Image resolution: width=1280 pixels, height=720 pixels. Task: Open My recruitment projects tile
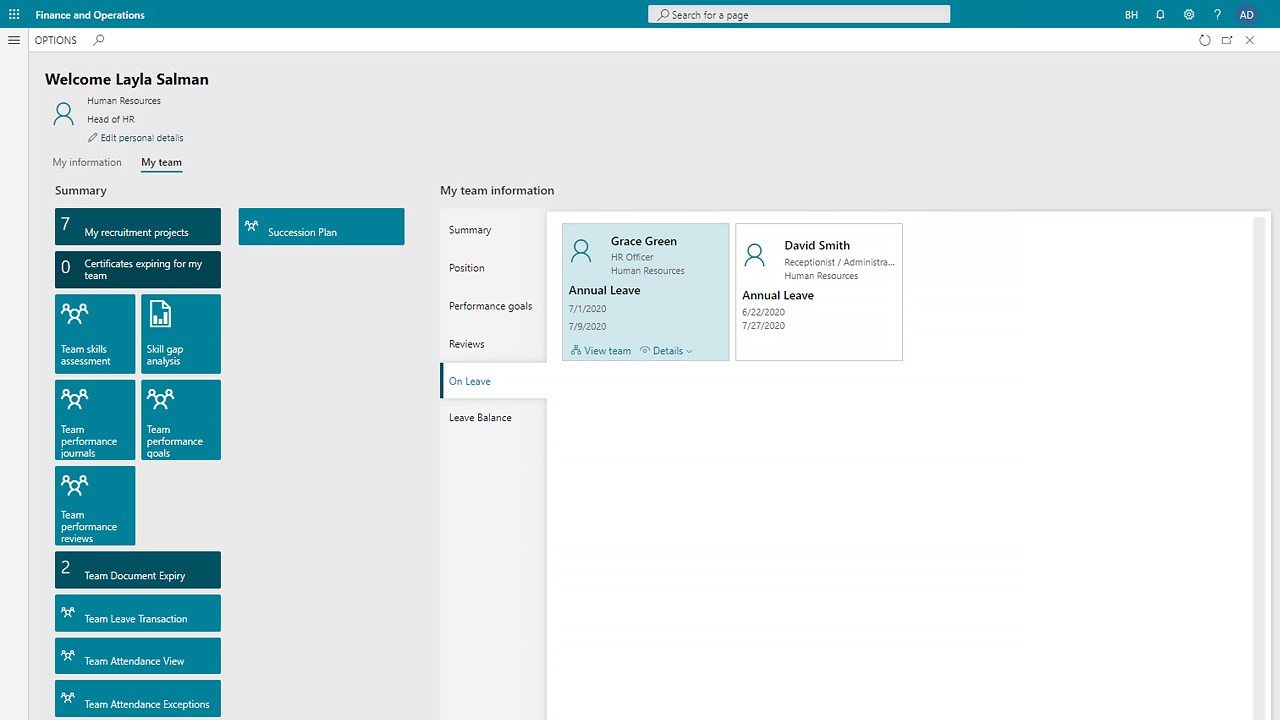138,226
